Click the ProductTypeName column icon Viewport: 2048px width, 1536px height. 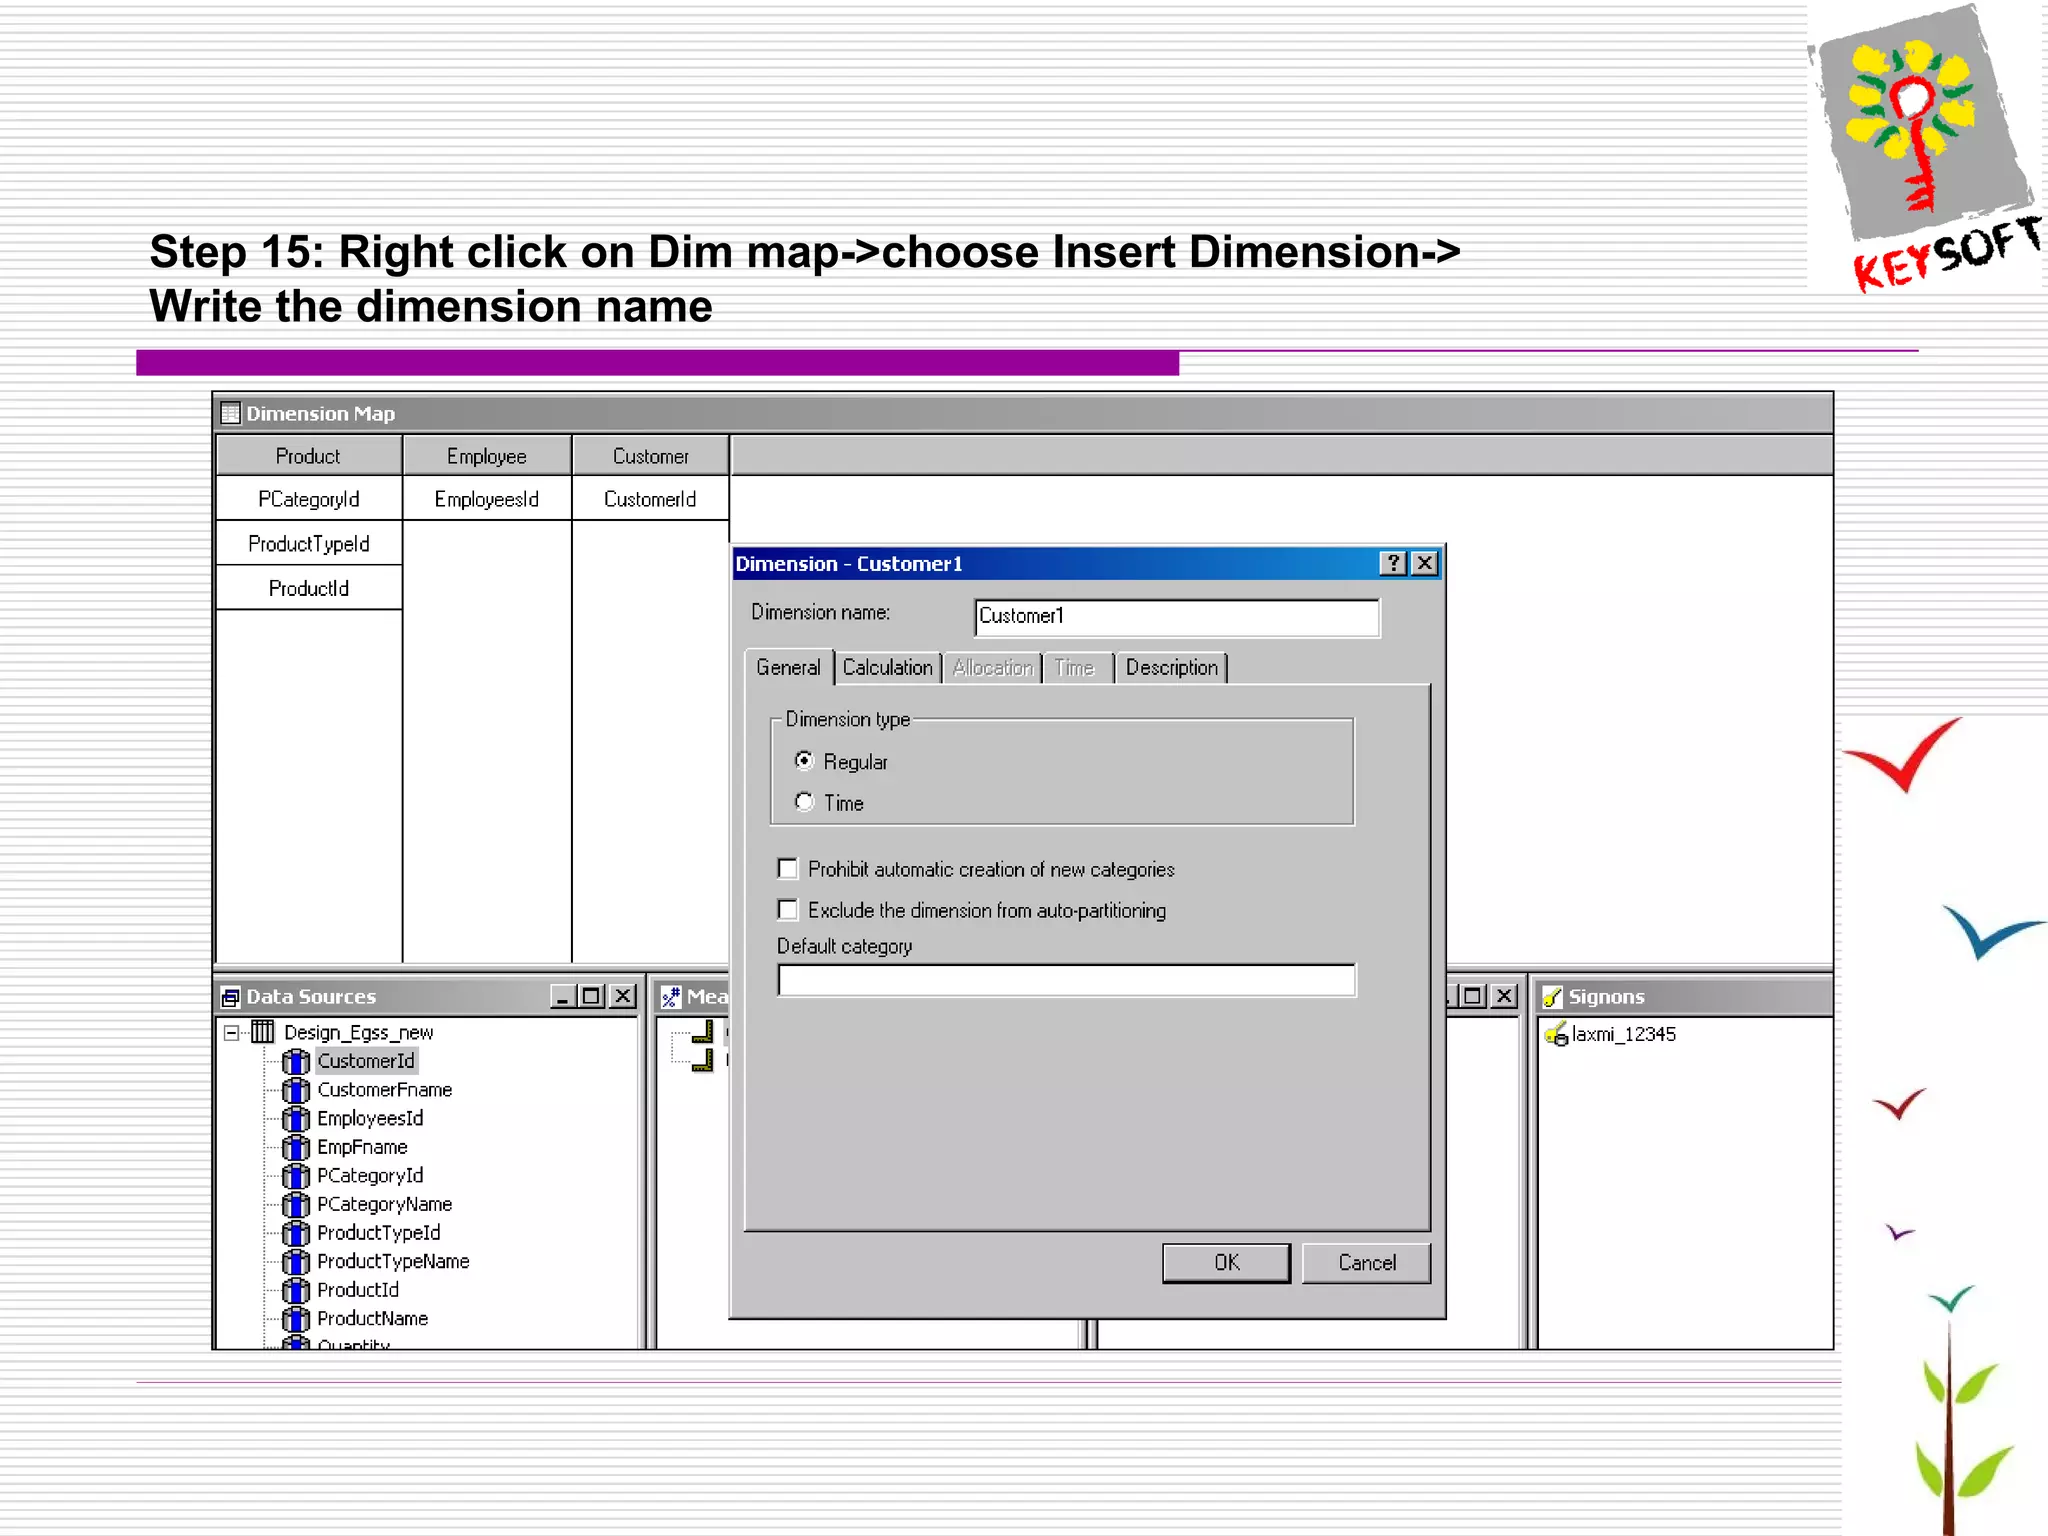click(296, 1262)
